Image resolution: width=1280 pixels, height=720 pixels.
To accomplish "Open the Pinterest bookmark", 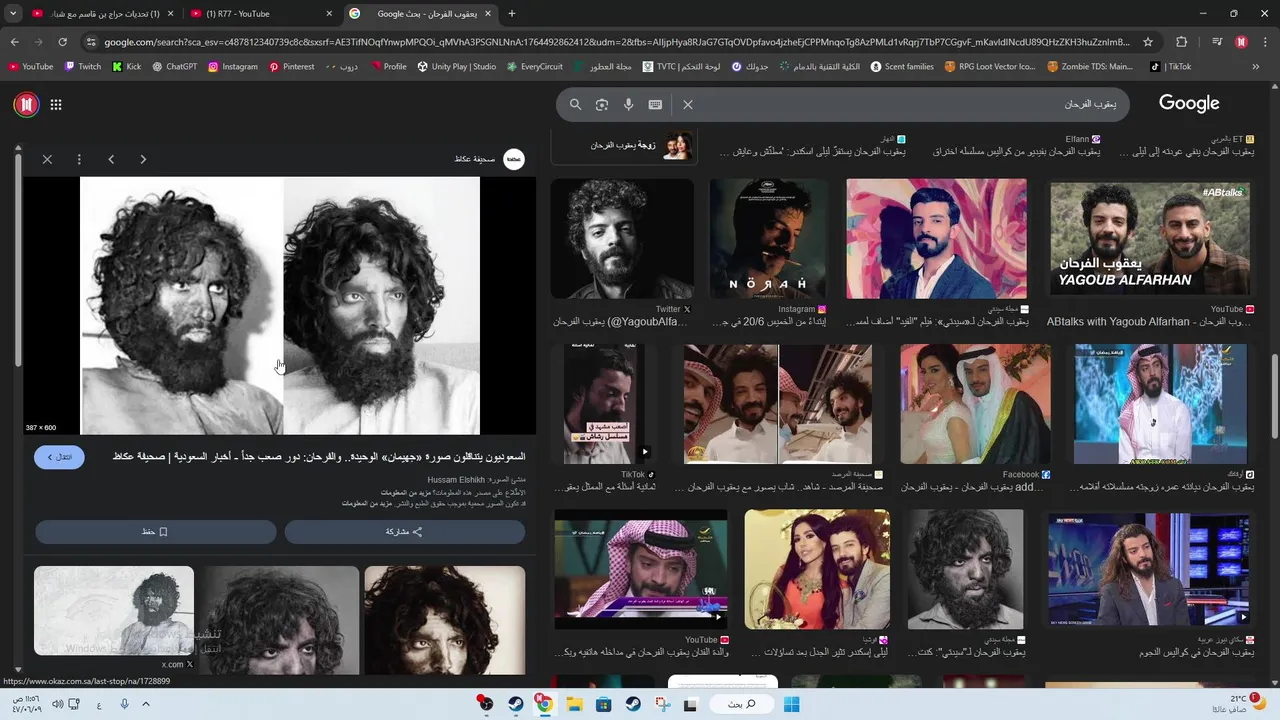I will pyautogui.click(x=292, y=67).
